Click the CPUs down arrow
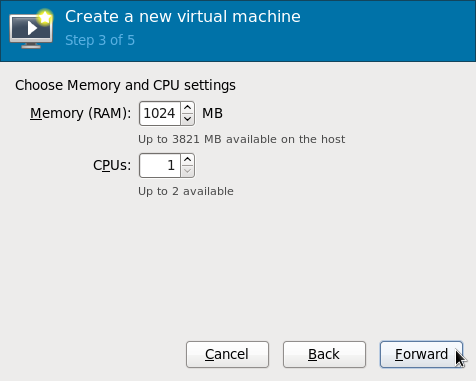 188,171
